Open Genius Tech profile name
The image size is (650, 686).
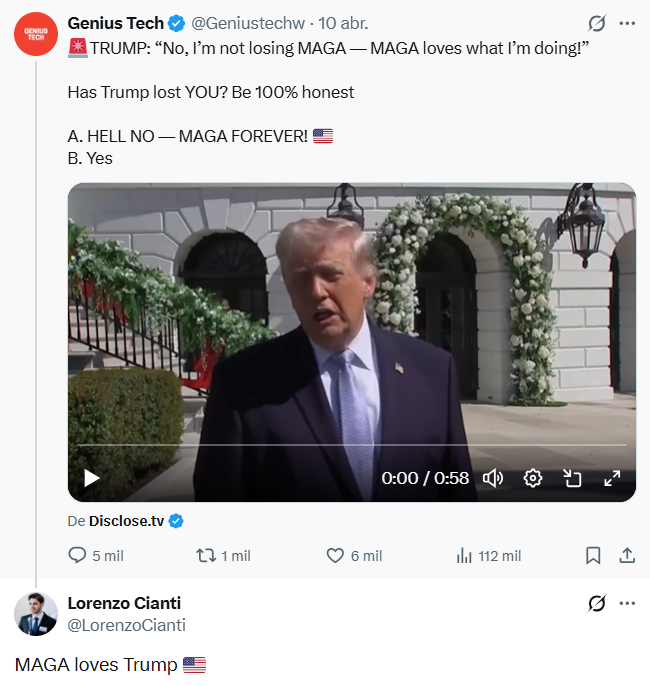click(x=115, y=22)
